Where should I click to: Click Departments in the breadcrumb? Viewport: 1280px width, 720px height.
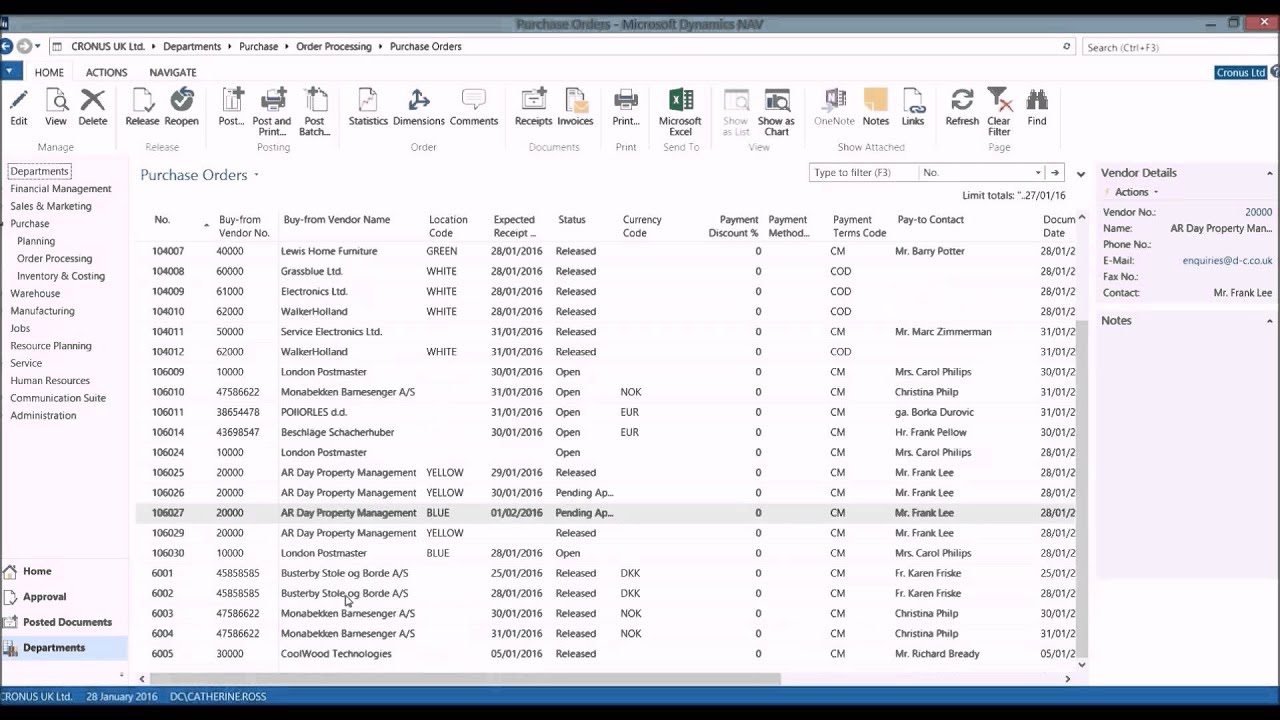pos(192,46)
